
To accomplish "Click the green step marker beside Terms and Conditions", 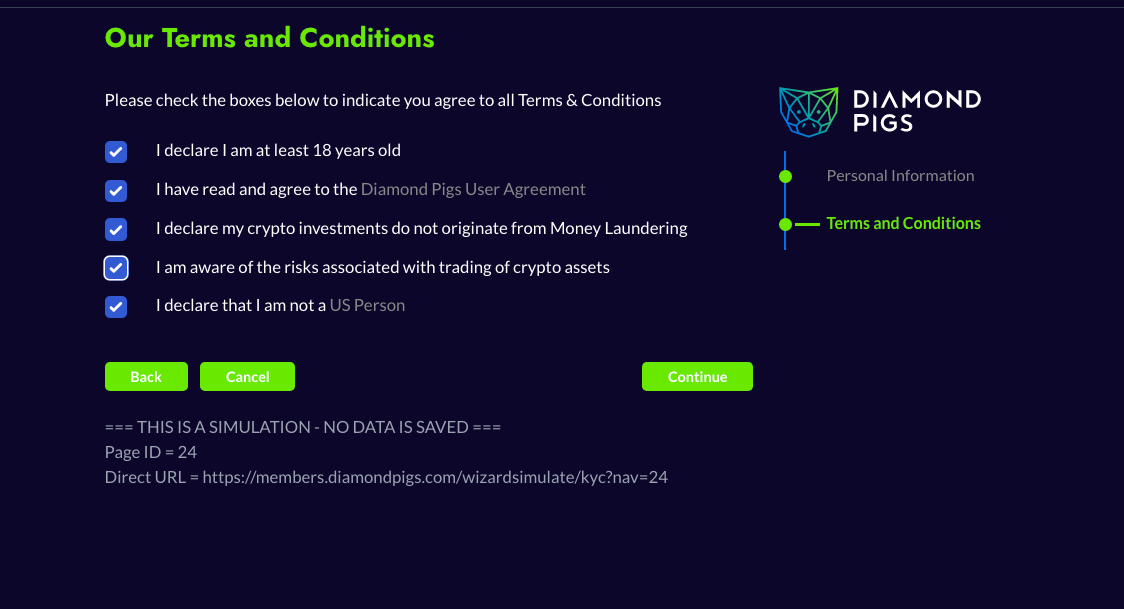I will click(x=786, y=224).
